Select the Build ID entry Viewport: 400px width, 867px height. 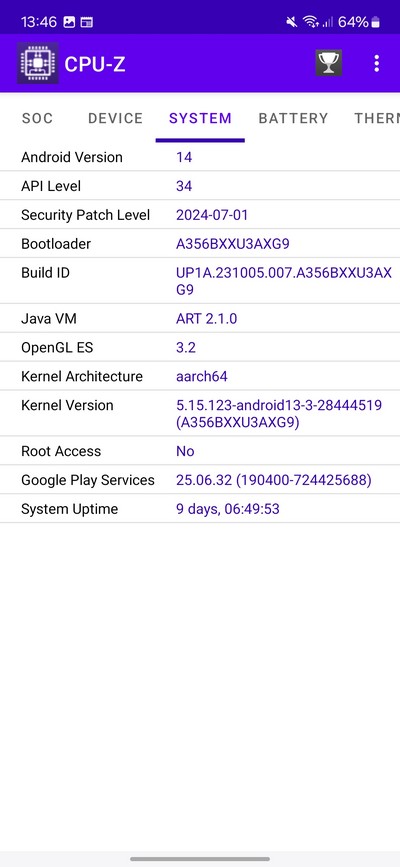(x=200, y=280)
